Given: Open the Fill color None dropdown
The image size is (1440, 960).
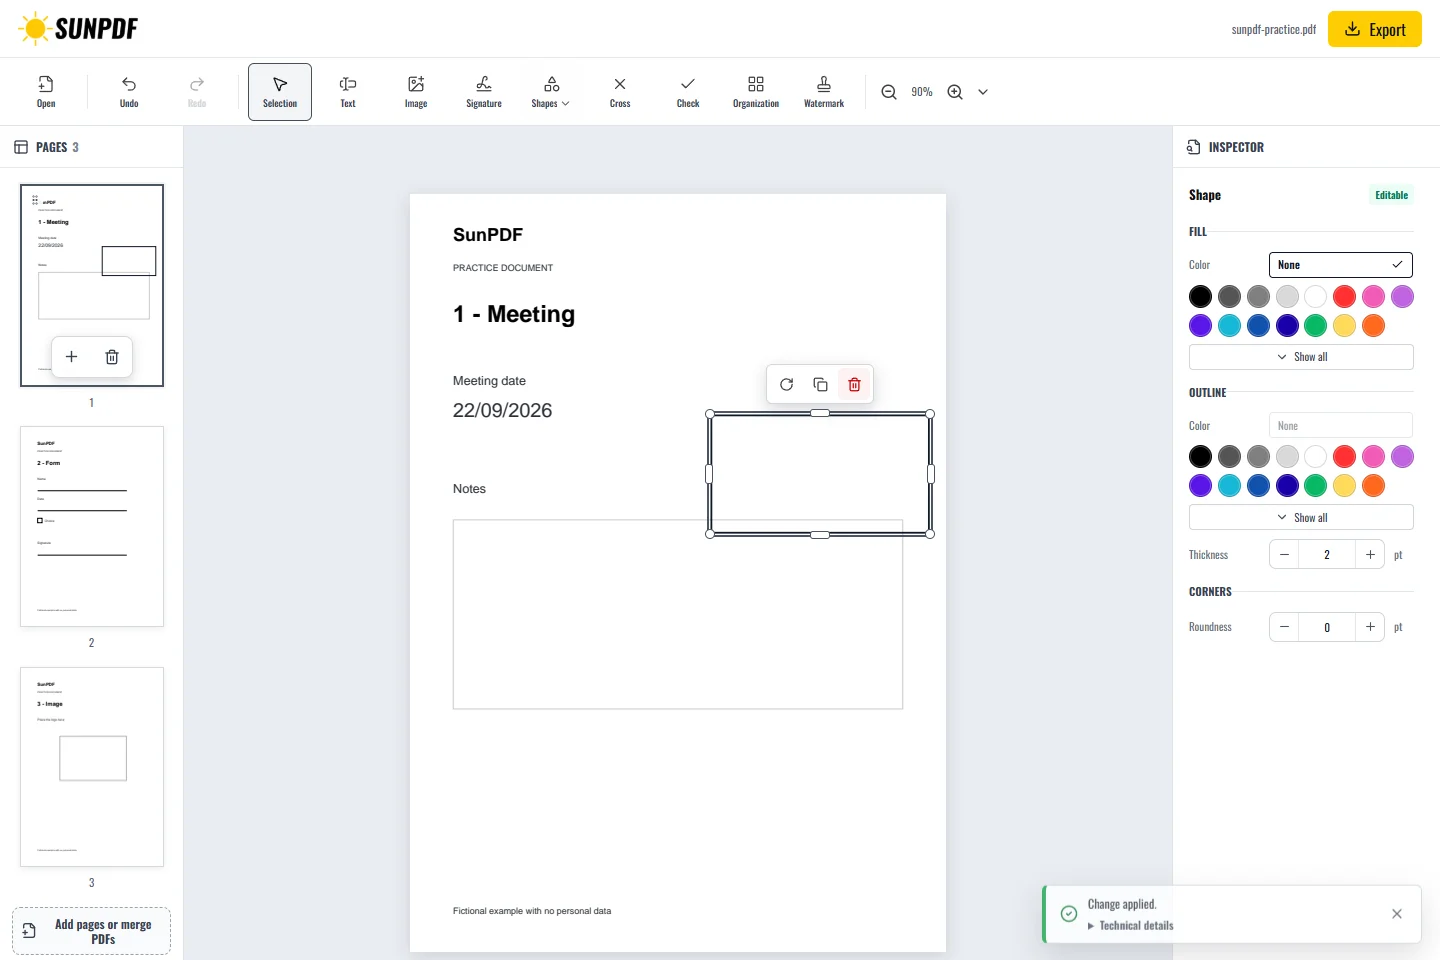Looking at the screenshot, I should tap(1341, 265).
